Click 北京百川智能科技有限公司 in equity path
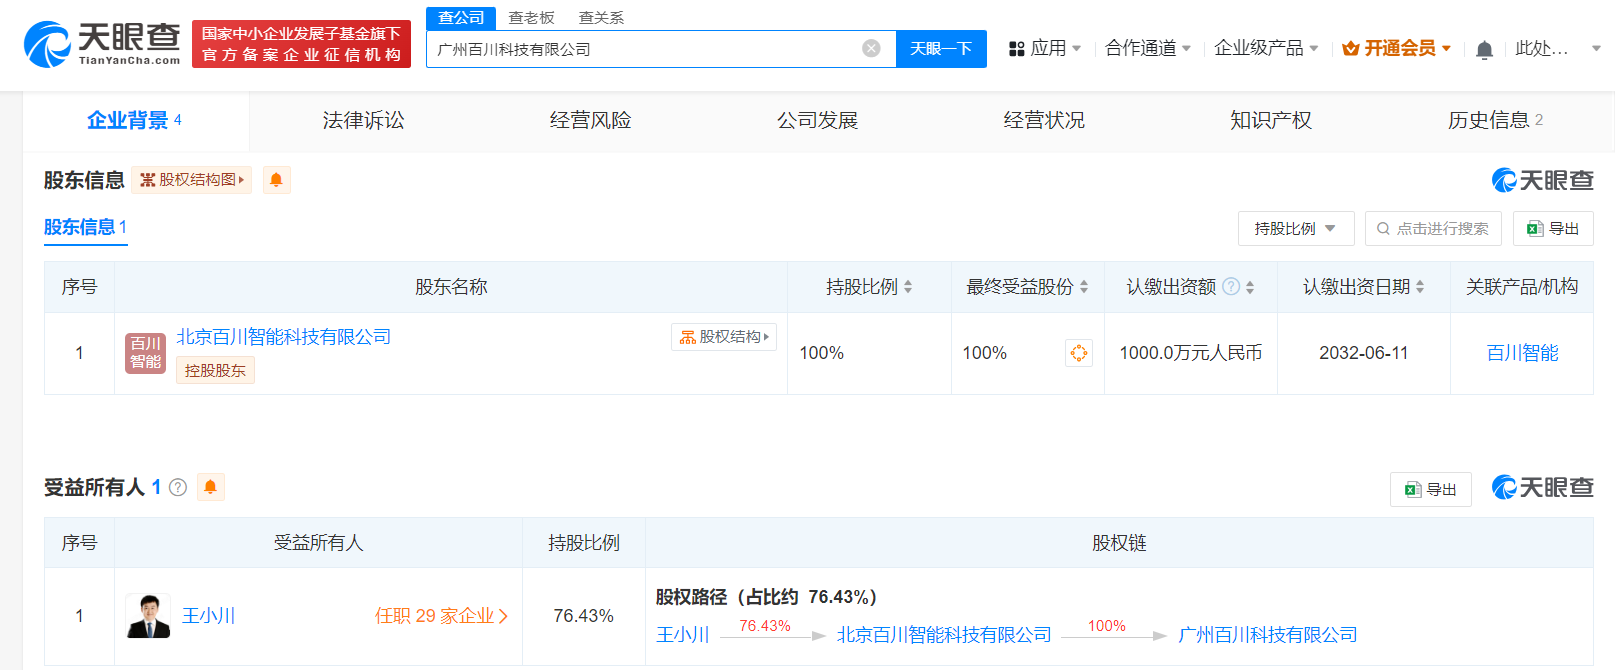 coord(944,635)
